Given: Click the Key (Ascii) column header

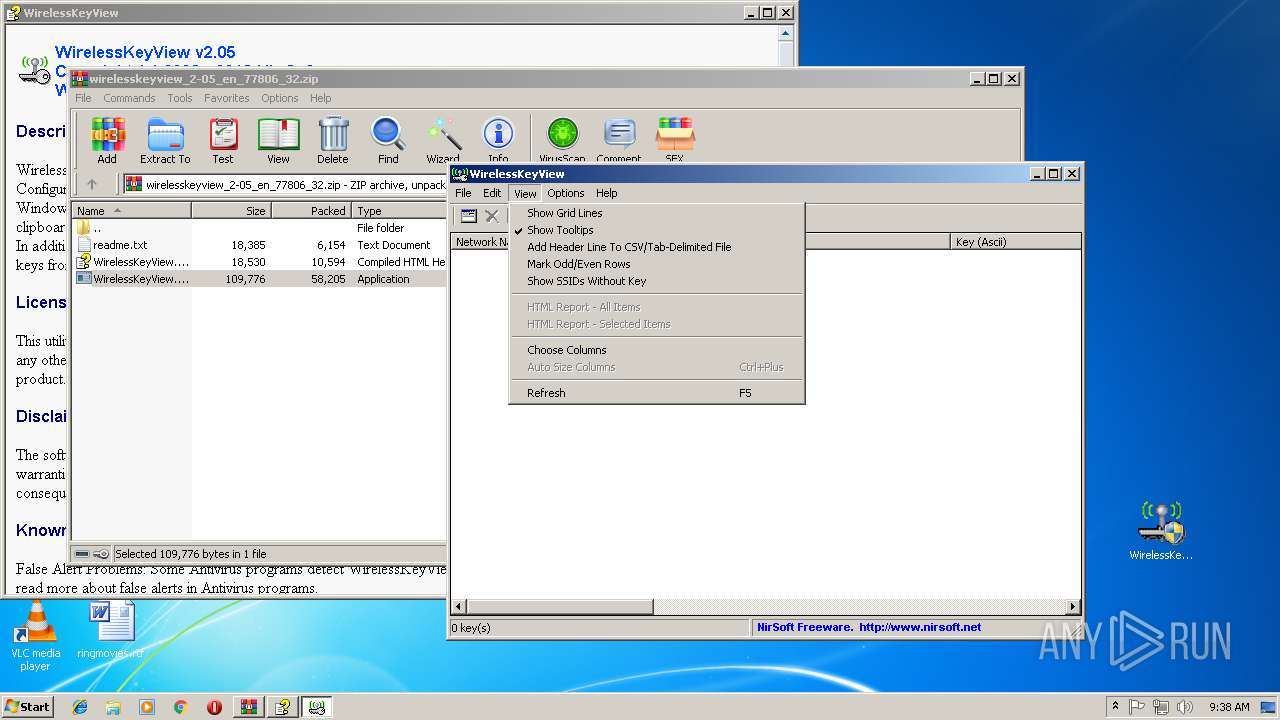Looking at the screenshot, I should (x=1015, y=242).
